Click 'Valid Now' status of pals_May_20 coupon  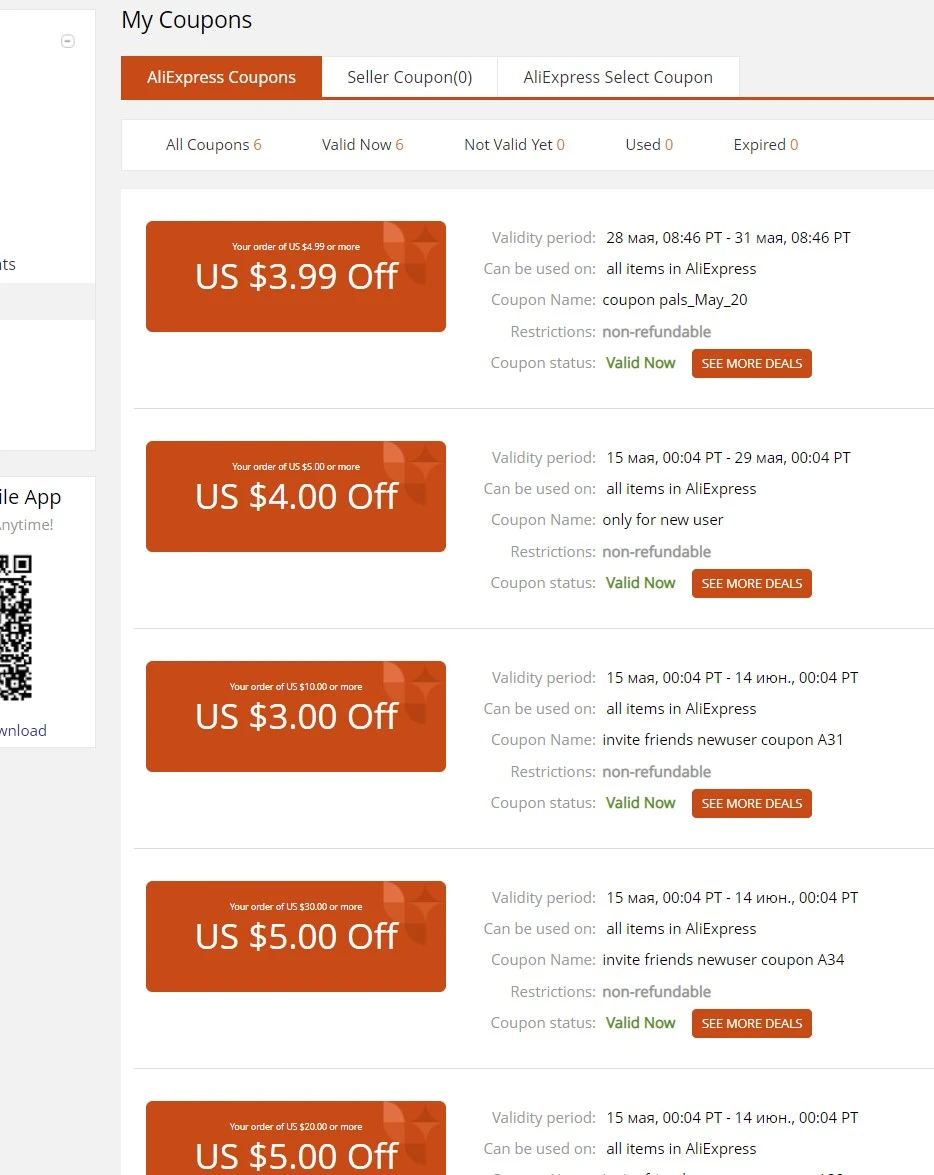click(640, 363)
